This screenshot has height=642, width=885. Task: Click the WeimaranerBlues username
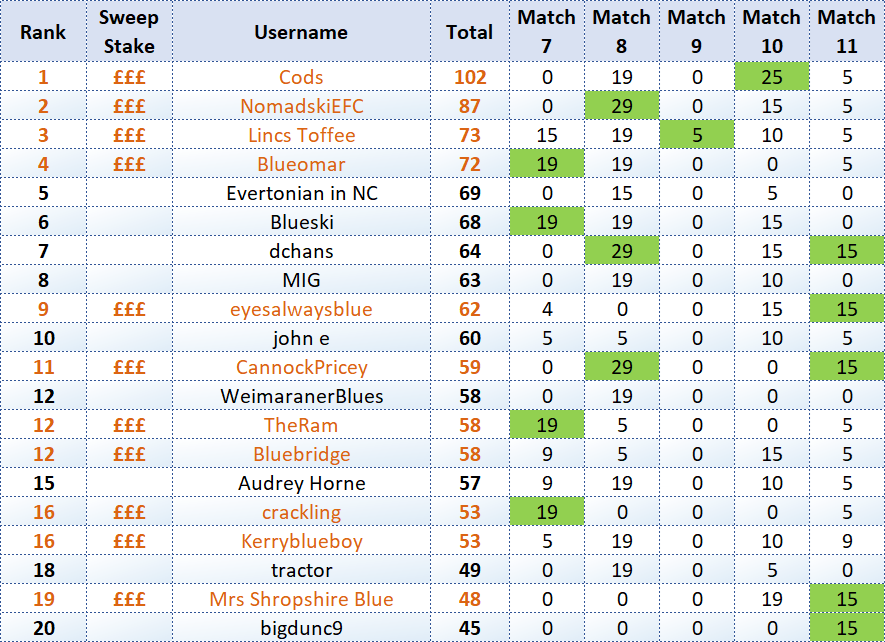pyautogui.click(x=301, y=396)
